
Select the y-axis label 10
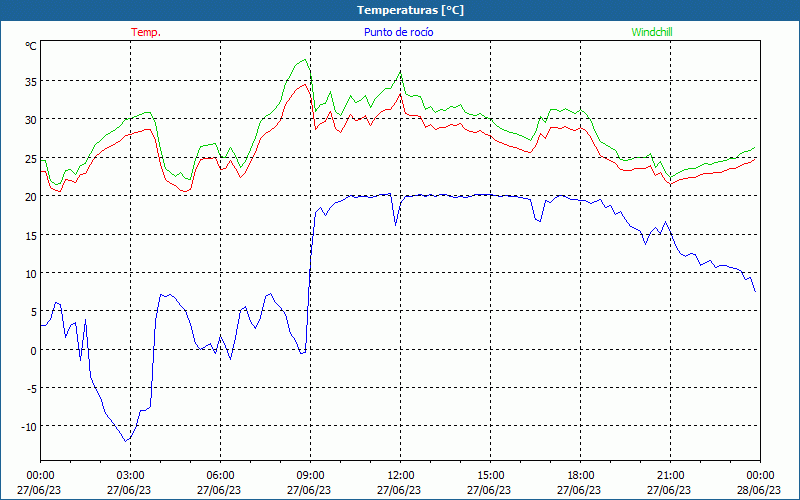[x=31, y=274]
